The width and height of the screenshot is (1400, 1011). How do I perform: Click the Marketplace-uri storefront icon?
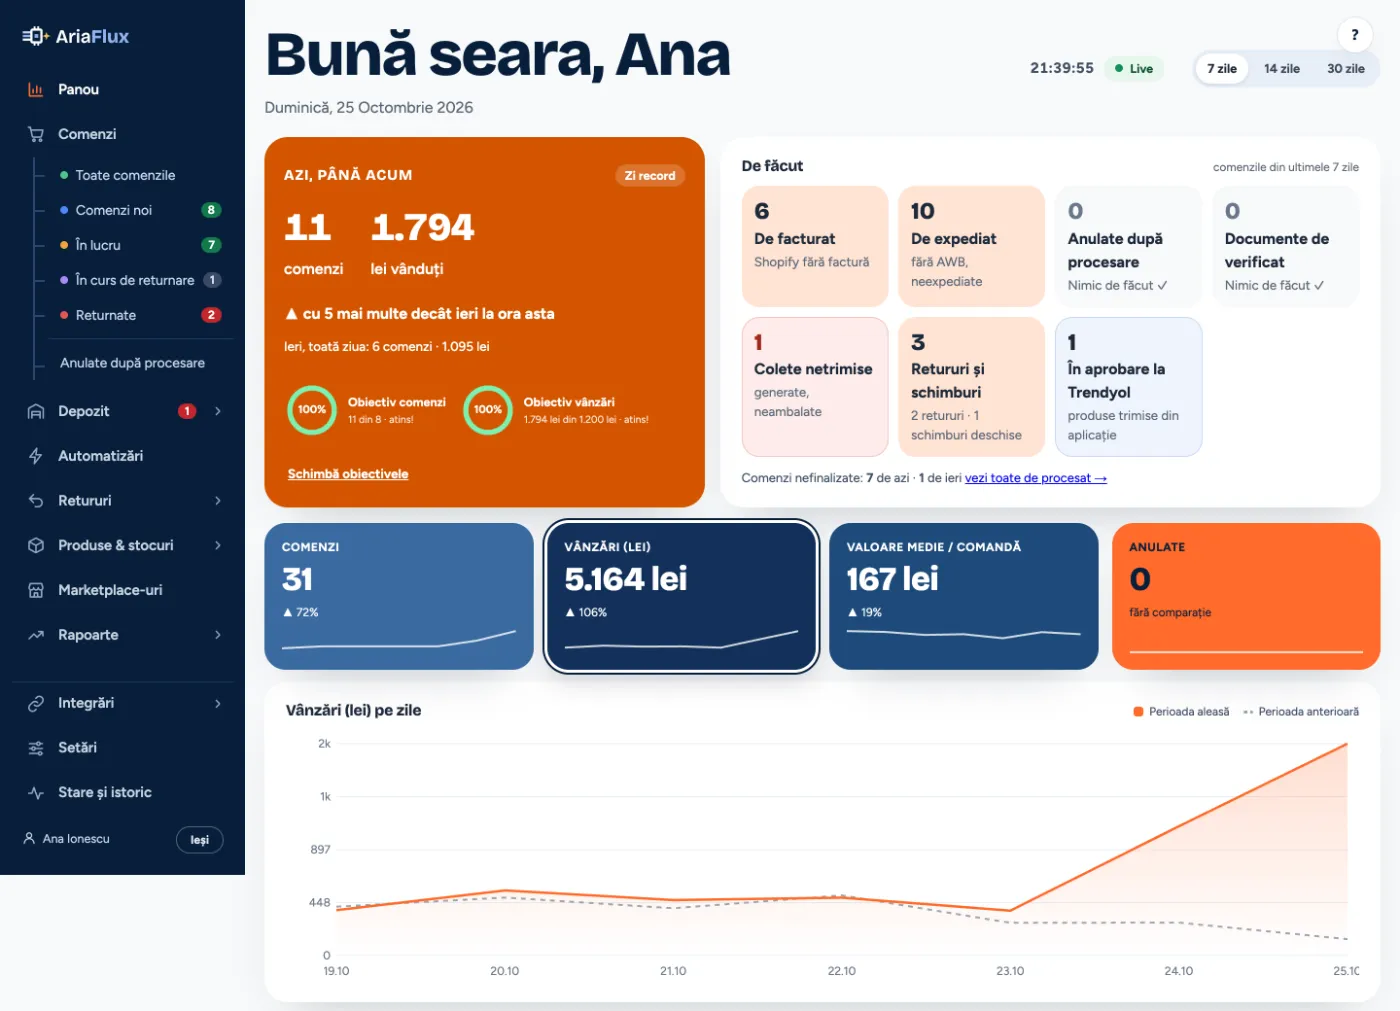(36, 590)
